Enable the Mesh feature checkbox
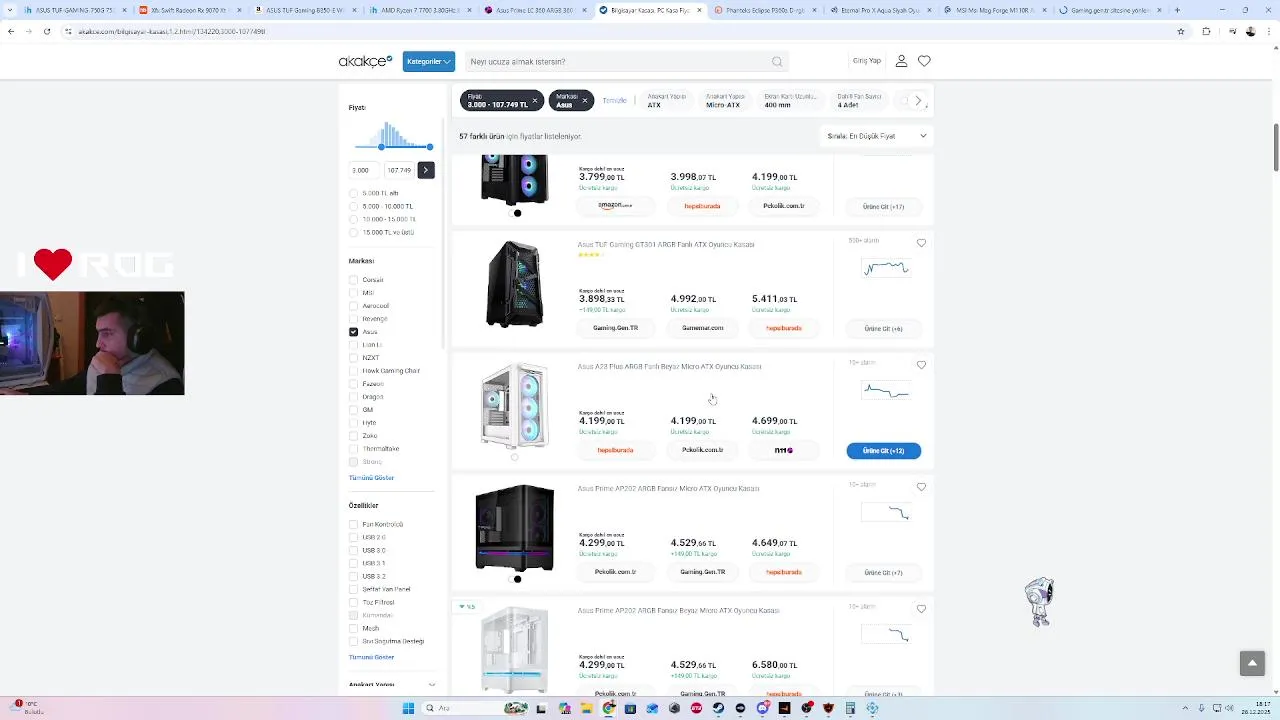 [353, 628]
